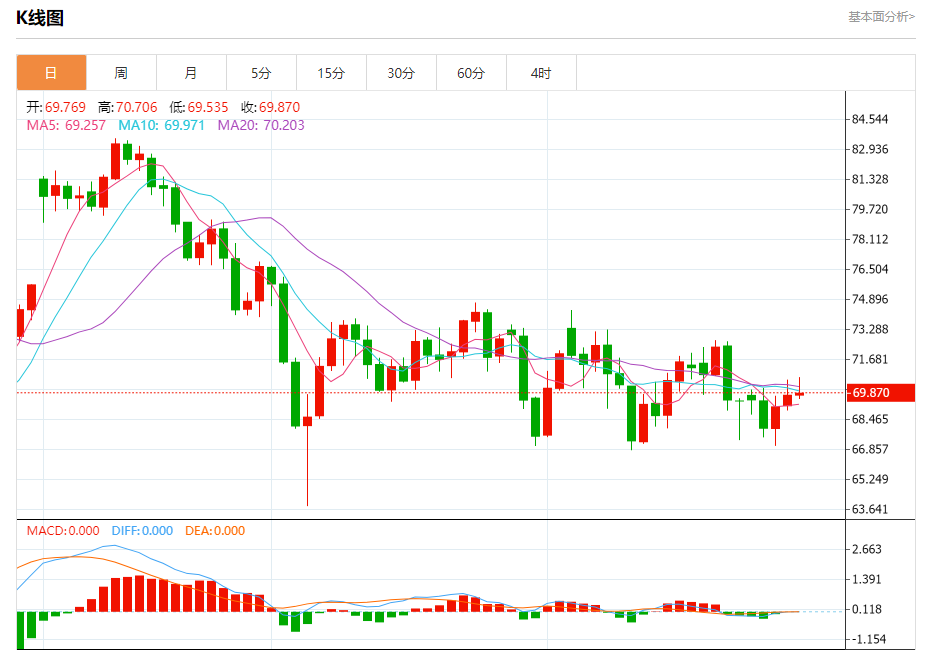Click the -1.154 MACD axis label
The width and height of the screenshot is (927, 650).
(868, 639)
